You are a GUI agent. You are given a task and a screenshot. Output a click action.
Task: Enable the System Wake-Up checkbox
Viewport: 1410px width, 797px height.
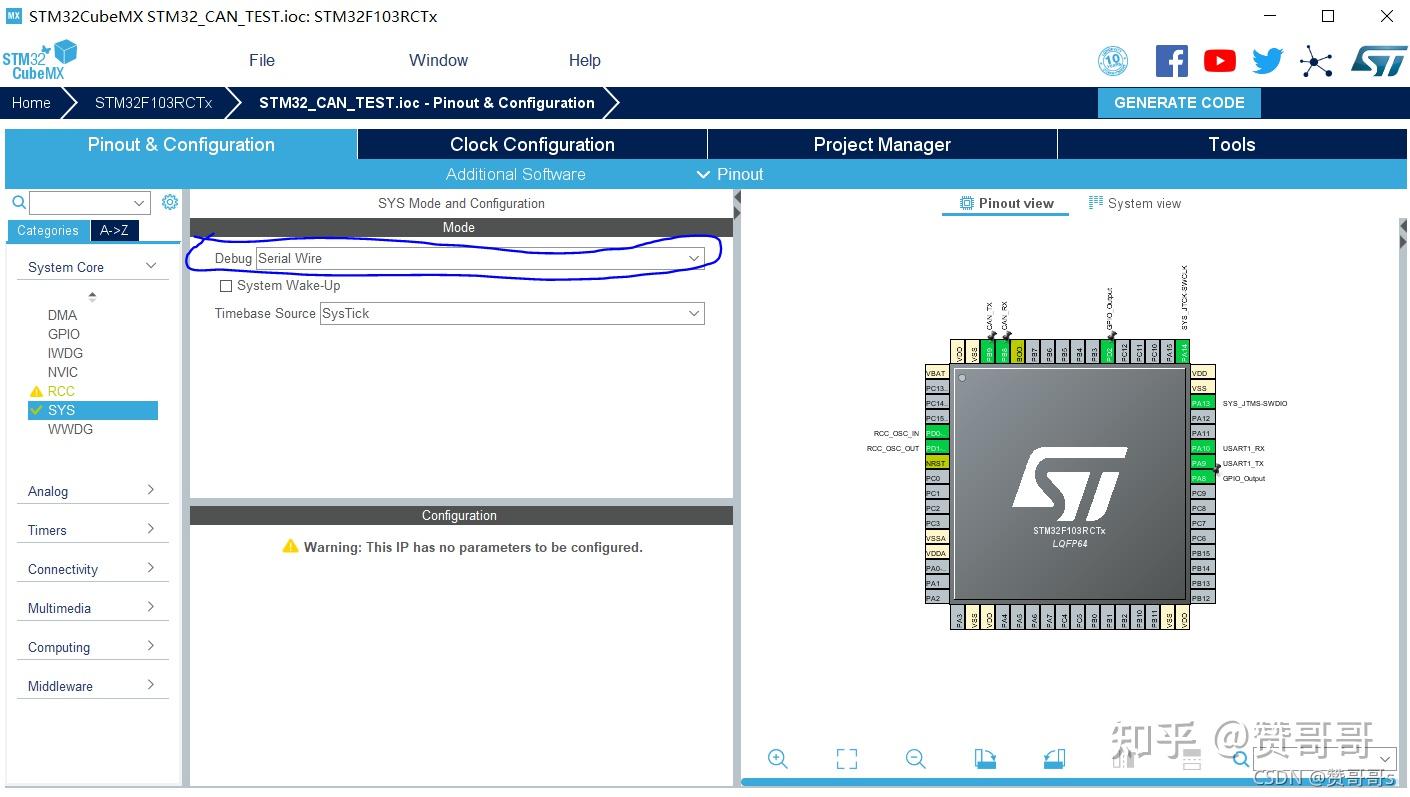tap(226, 285)
